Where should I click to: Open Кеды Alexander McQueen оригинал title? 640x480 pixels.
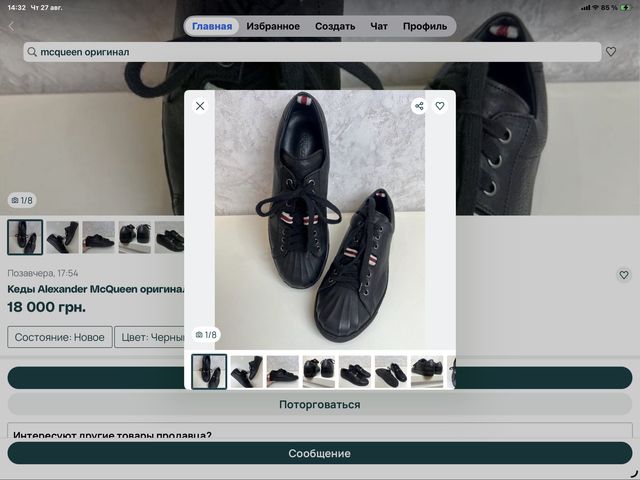(x=96, y=289)
